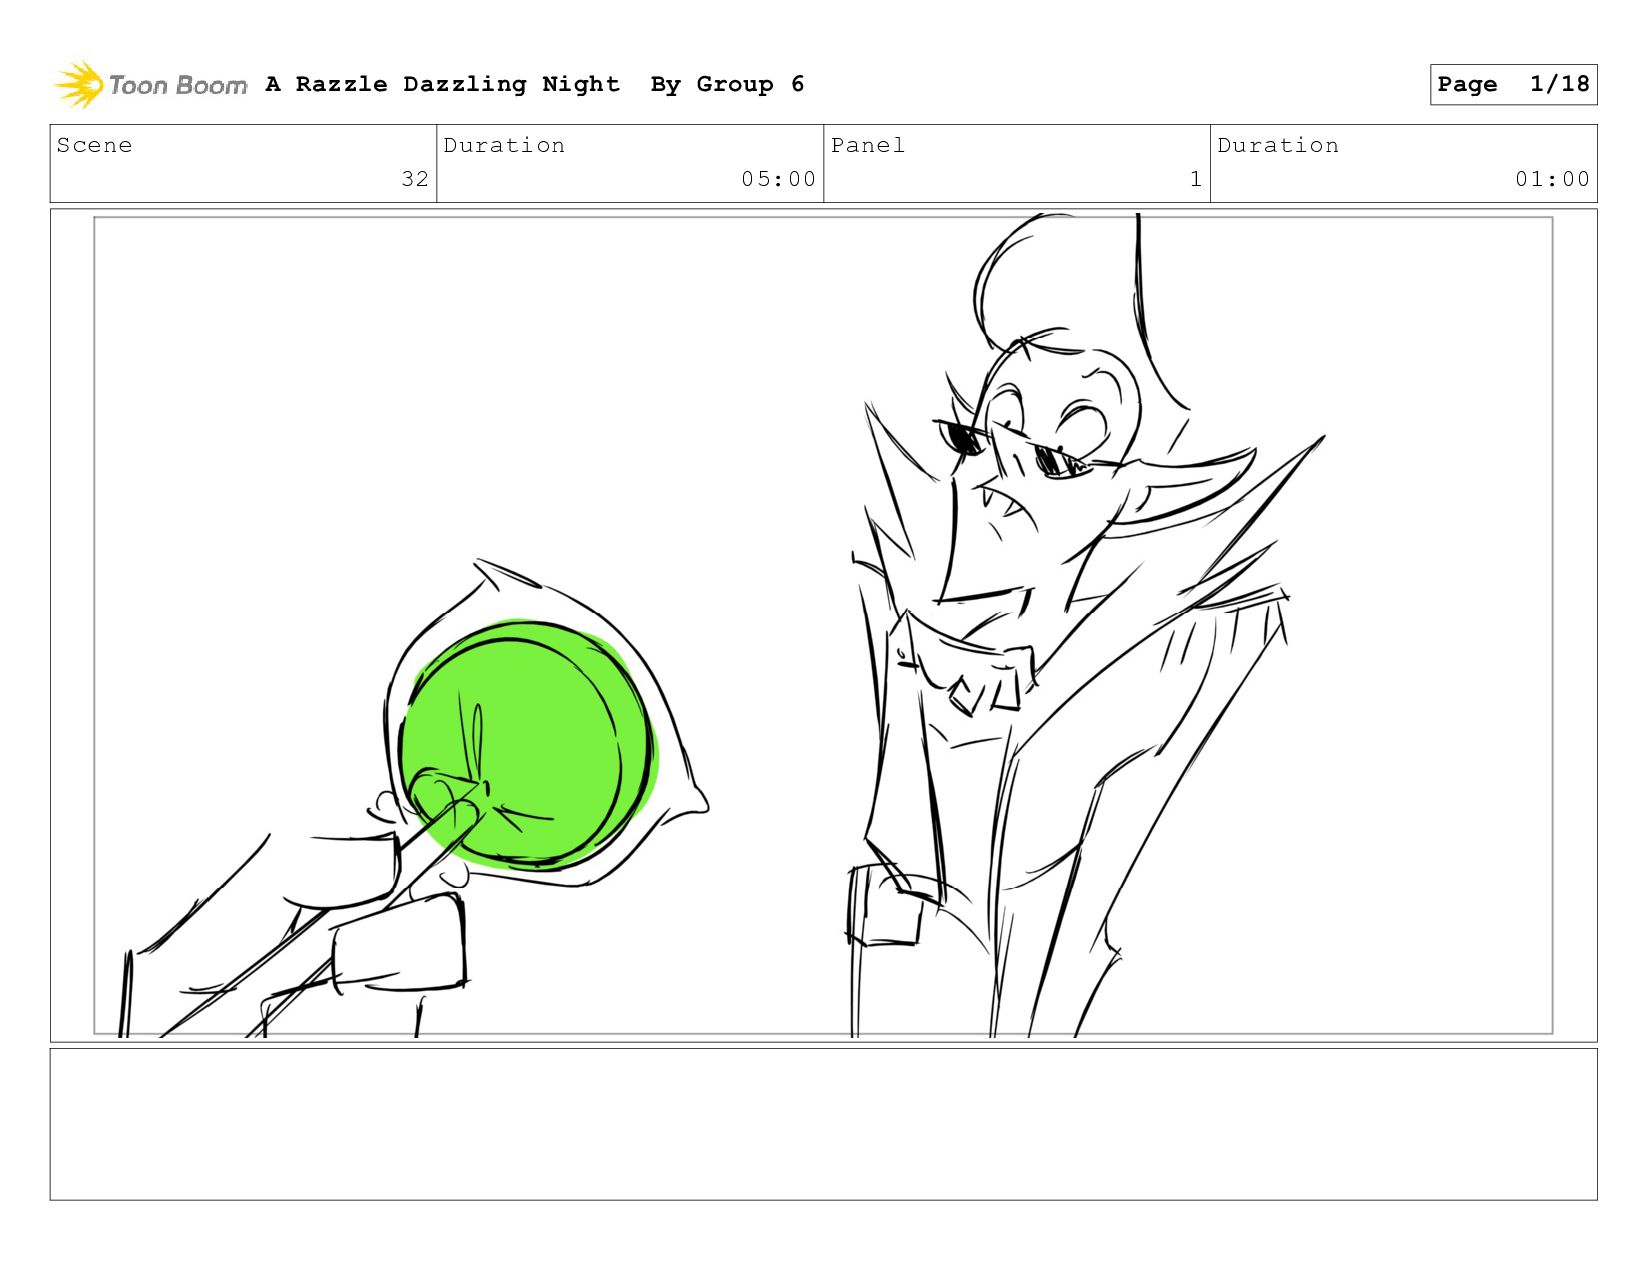
Task: Click the scene duration value '05:00'
Action: 778,179
